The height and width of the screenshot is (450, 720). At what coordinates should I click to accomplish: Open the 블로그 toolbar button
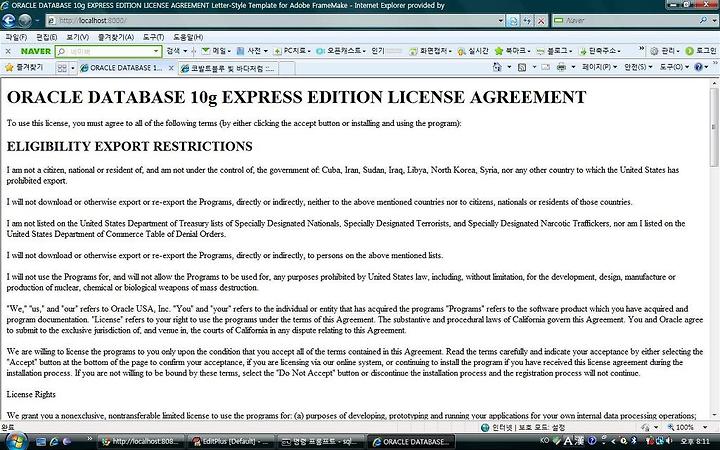pos(554,51)
